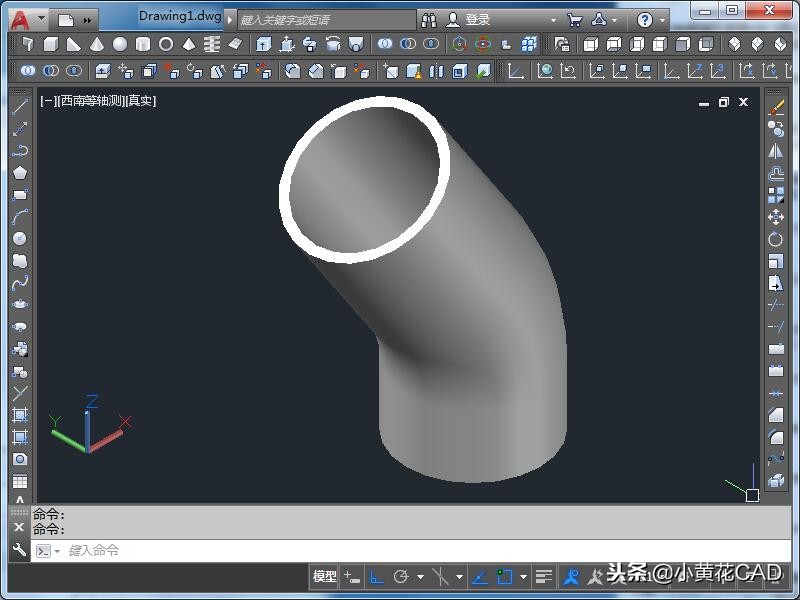Open Polar Tracking angle dropdown

tap(420, 577)
